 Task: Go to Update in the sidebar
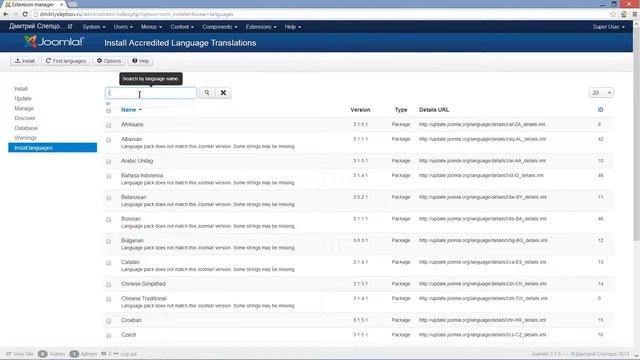tap(23, 98)
